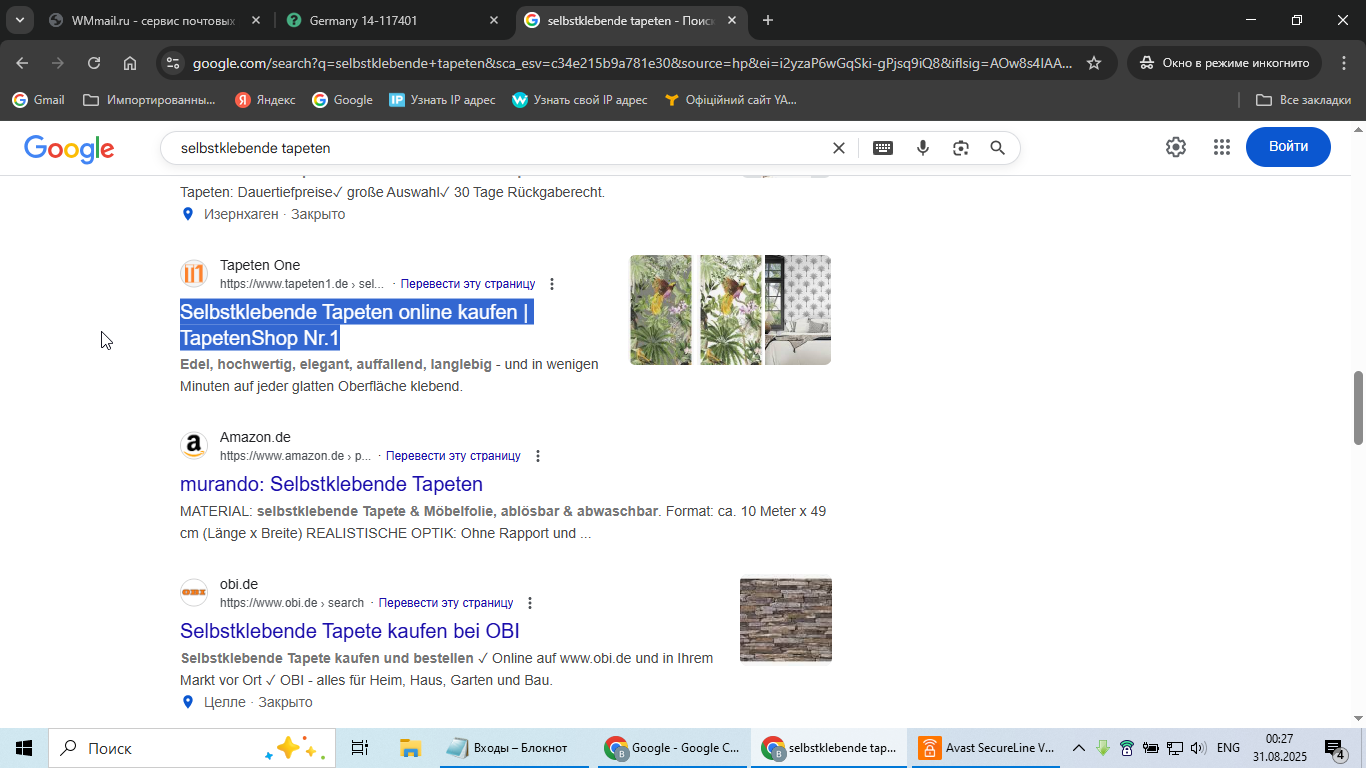Open murando: Selbstklebende Tapeten result
The image size is (1366, 768).
click(331, 484)
